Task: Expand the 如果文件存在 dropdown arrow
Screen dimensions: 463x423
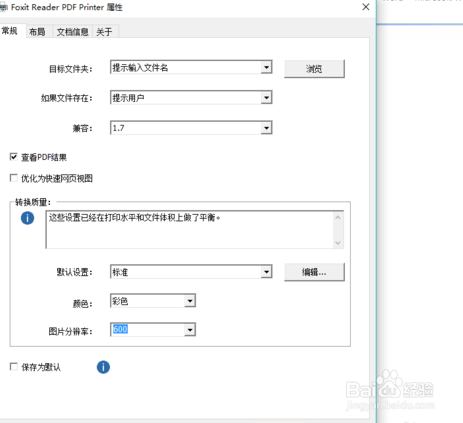Action: click(x=266, y=98)
